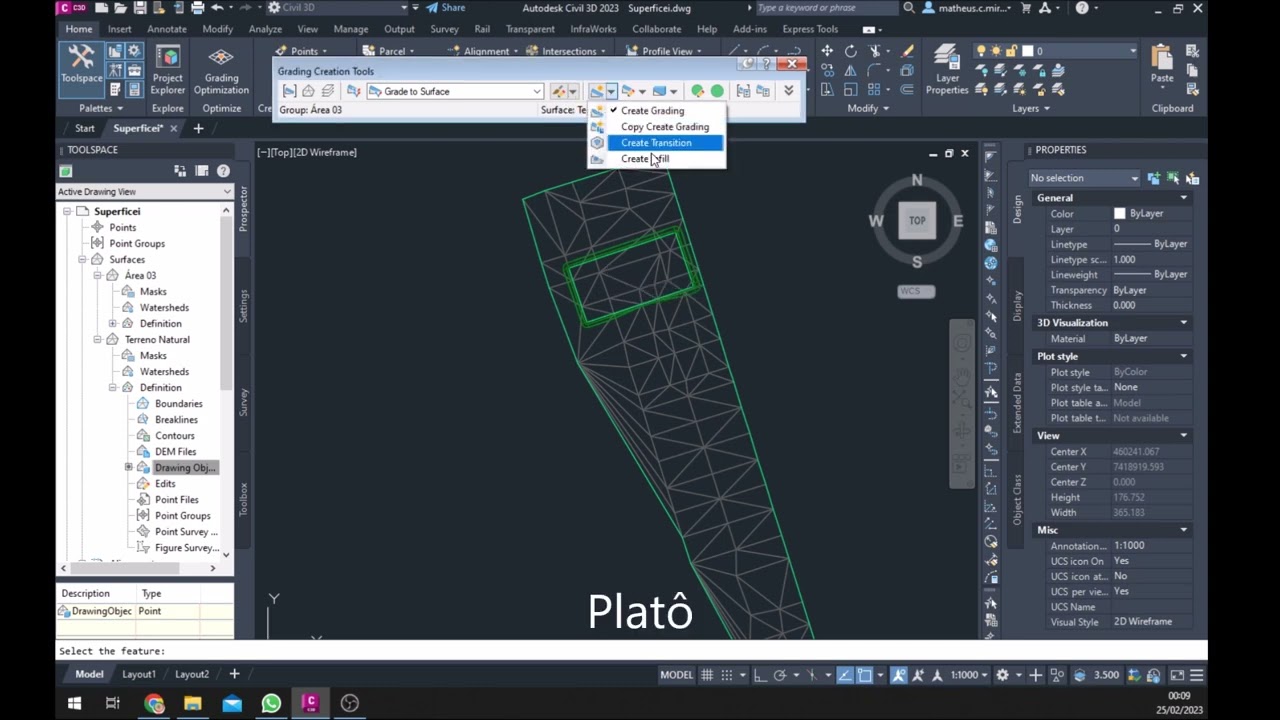Toggle 2D object snap button

tap(865, 675)
